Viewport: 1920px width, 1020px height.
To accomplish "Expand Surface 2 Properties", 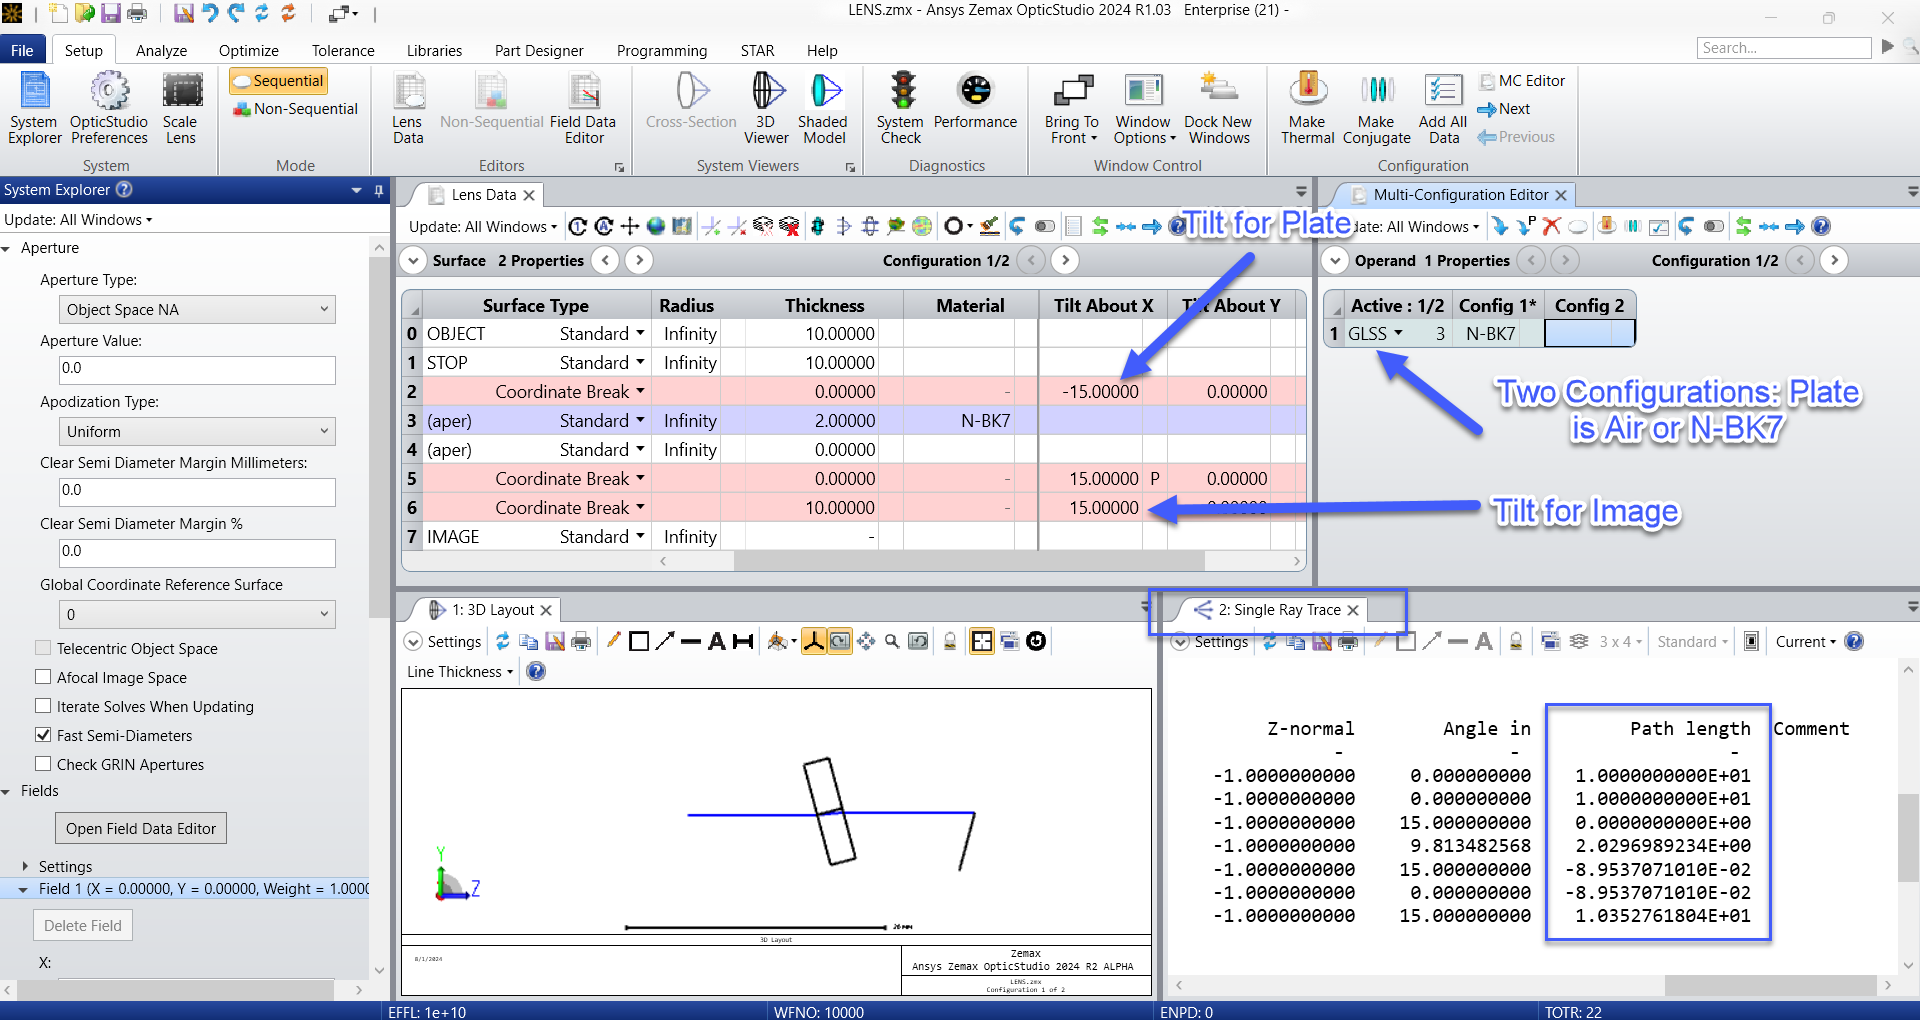I will click(x=414, y=261).
